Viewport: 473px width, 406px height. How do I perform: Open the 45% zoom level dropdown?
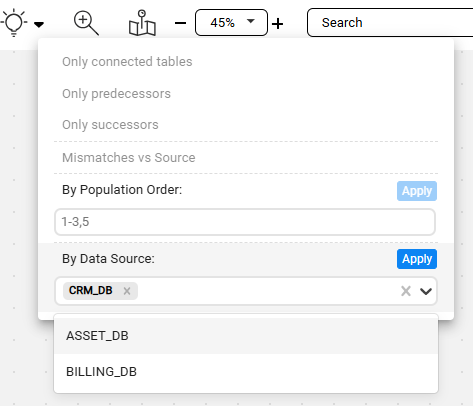(x=231, y=23)
